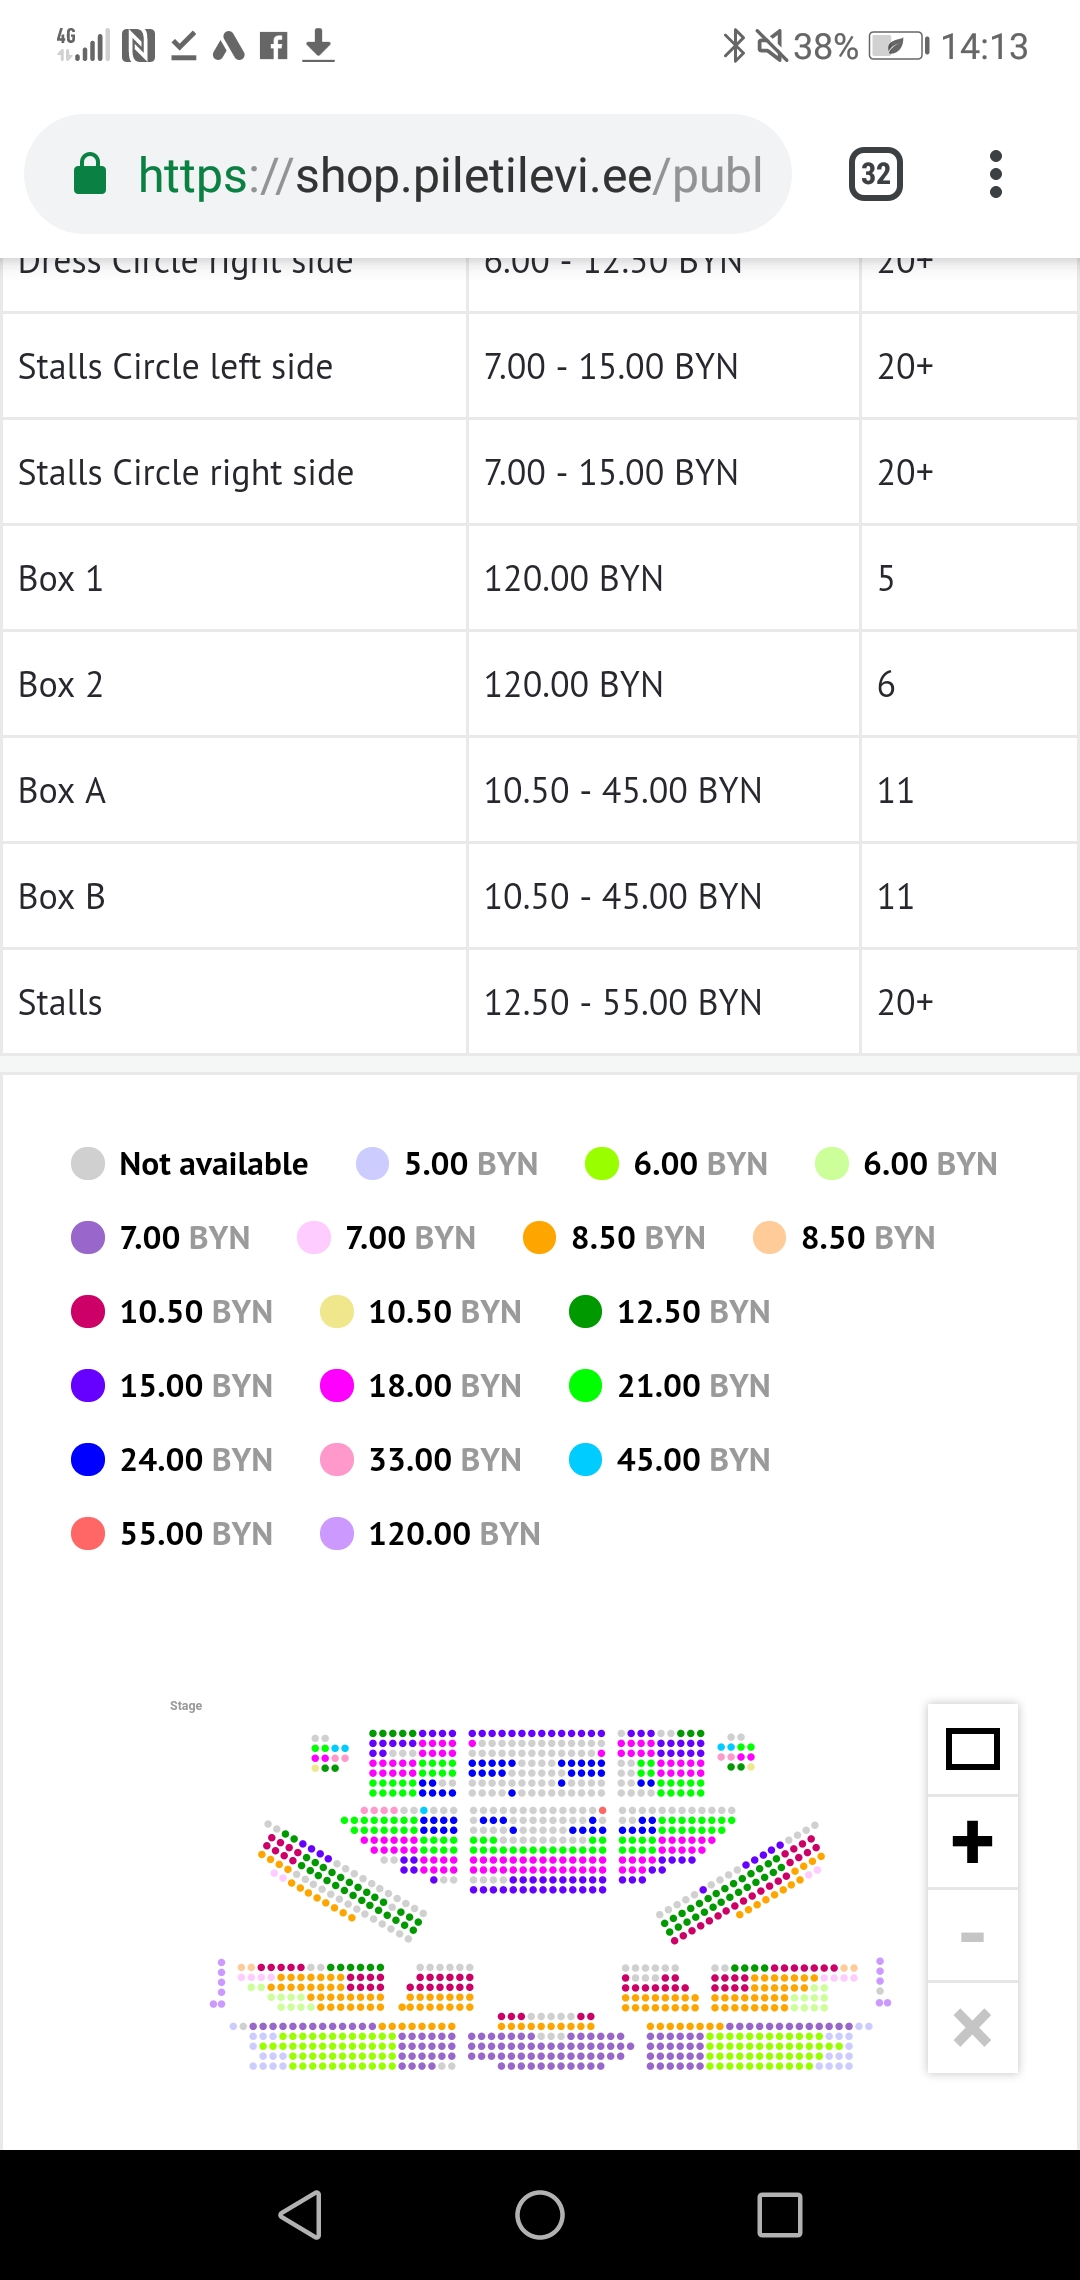Tap the secure padlock icon in address bar
The height and width of the screenshot is (2280, 1080).
tap(90, 175)
